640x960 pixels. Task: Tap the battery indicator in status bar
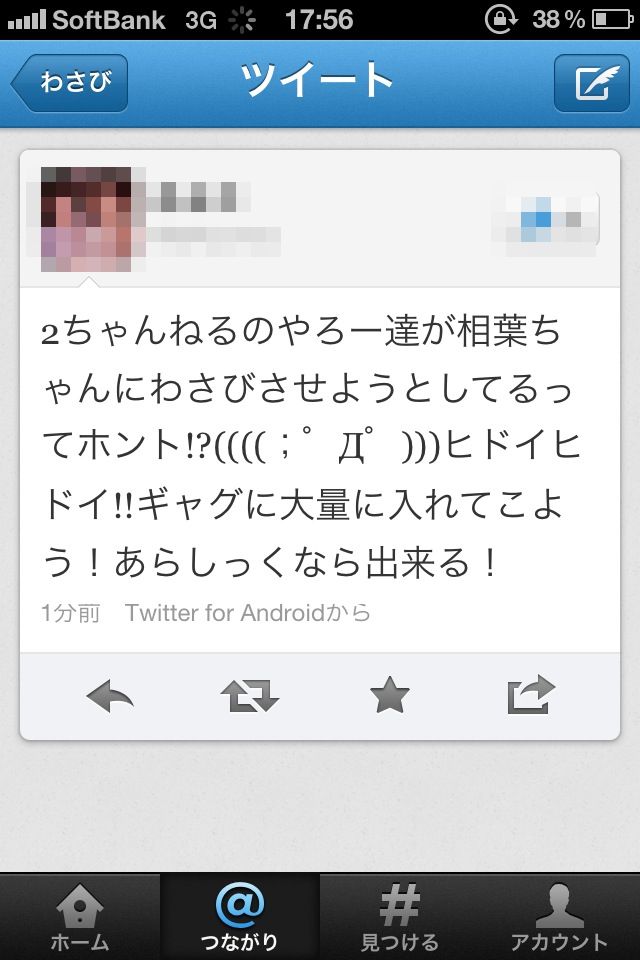tap(612, 20)
